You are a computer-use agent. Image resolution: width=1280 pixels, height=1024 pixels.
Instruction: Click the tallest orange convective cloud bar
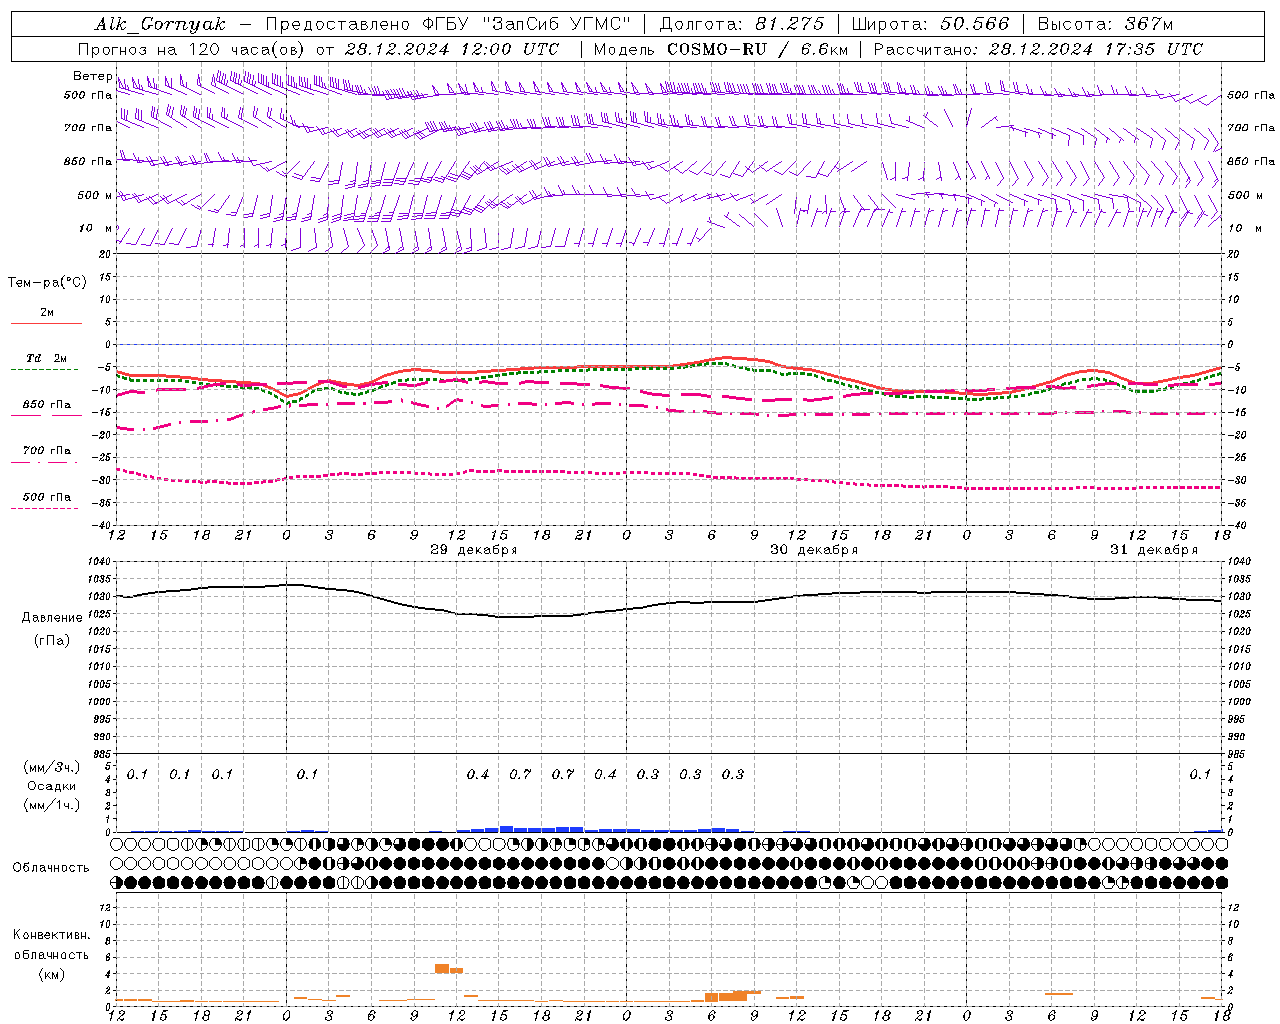(442, 968)
